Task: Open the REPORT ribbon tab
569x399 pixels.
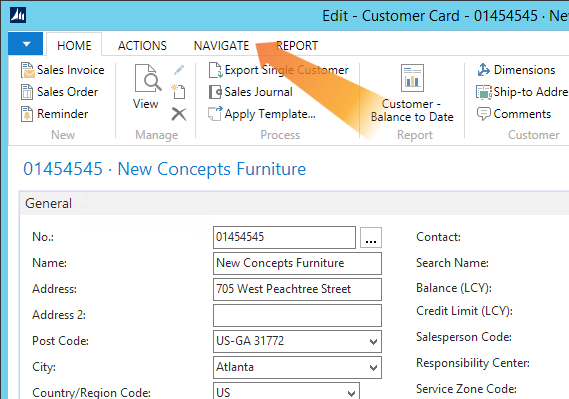Action: tap(297, 45)
